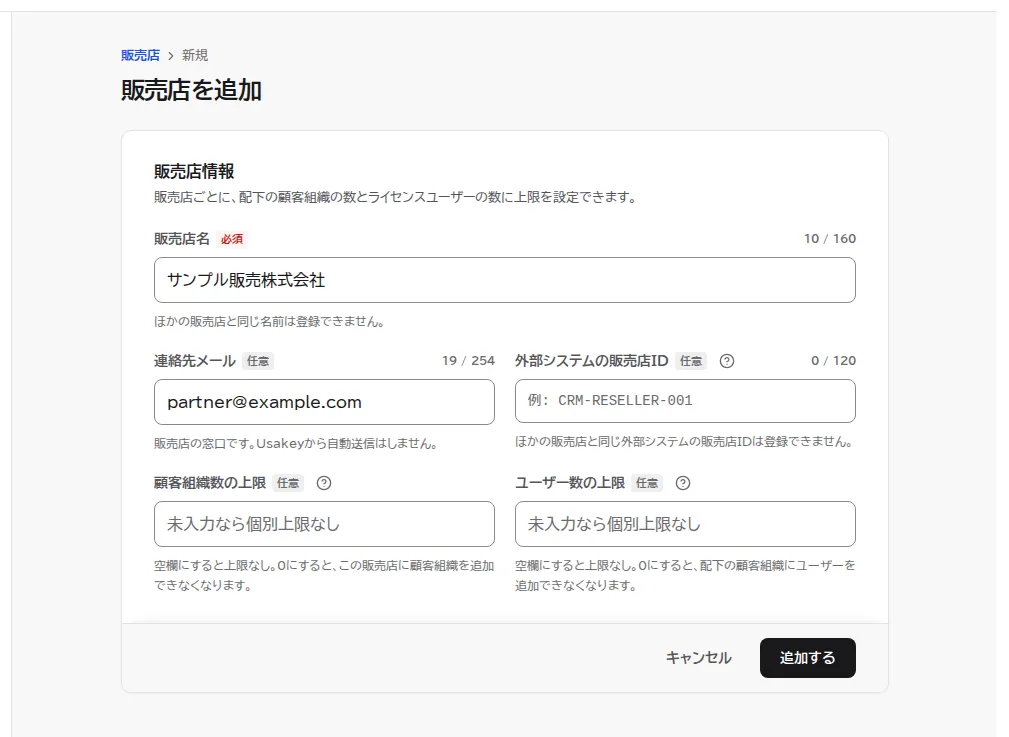Click hint ほかの販売店と同じ名前は登録できません
Screen dimensions: 1009x737
(269, 321)
